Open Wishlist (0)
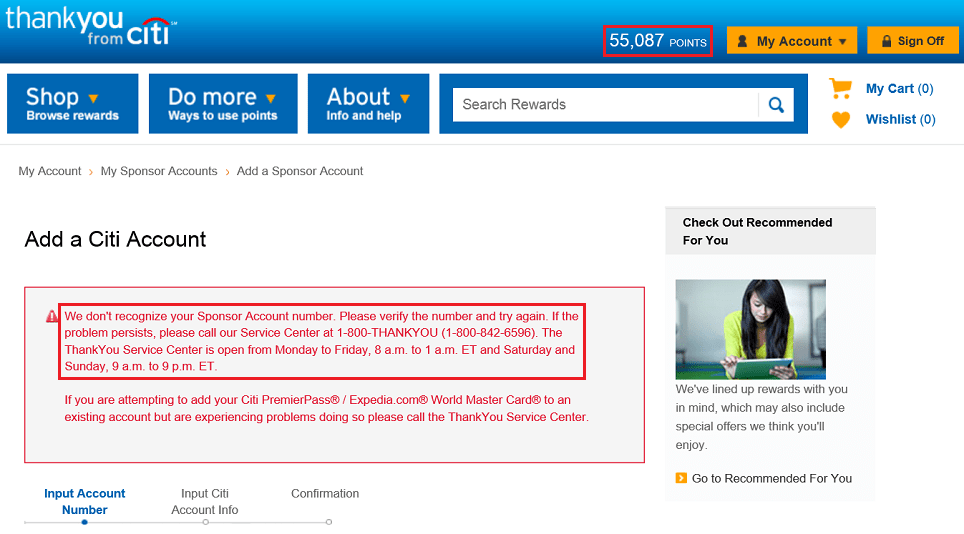This screenshot has width=964, height=534. click(900, 119)
